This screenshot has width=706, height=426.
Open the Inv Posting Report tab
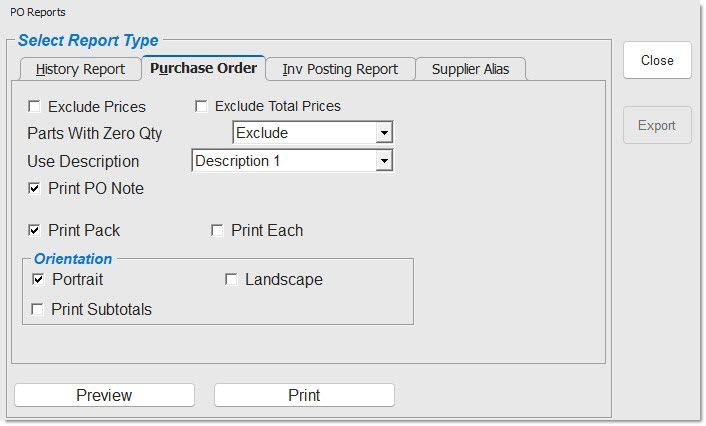pyautogui.click(x=340, y=69)
